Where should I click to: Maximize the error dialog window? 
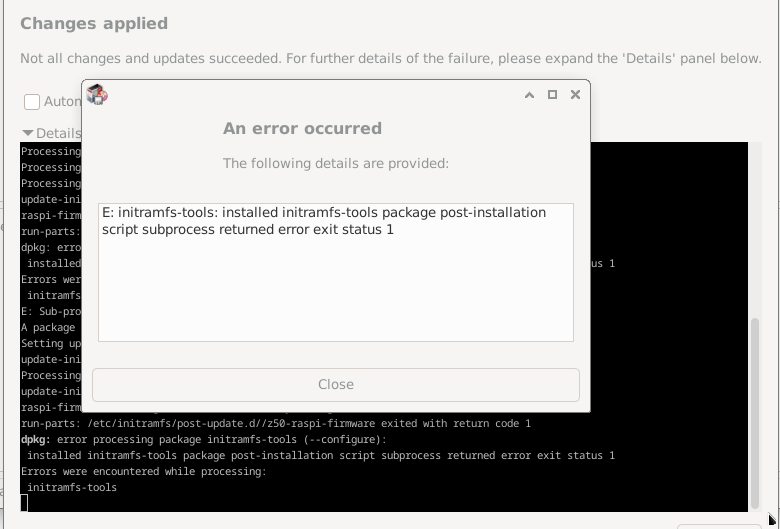pos(552,95)
